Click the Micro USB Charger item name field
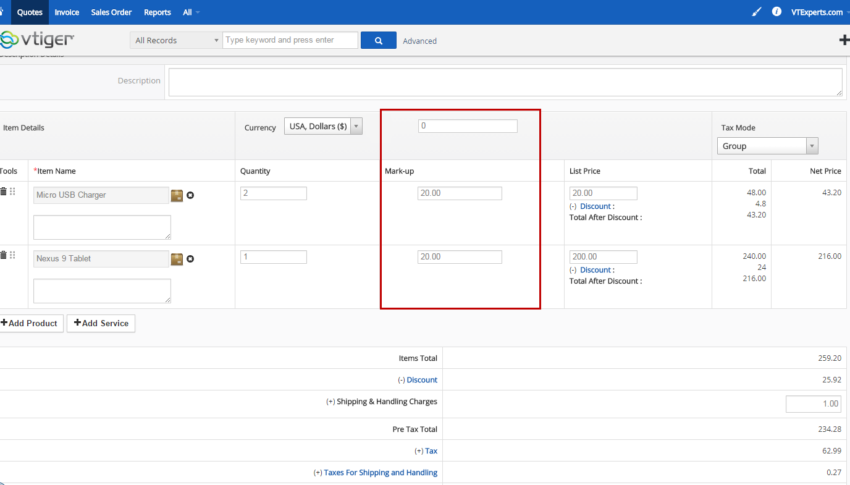Screen dimensions: 850x485 coord(101,195)
